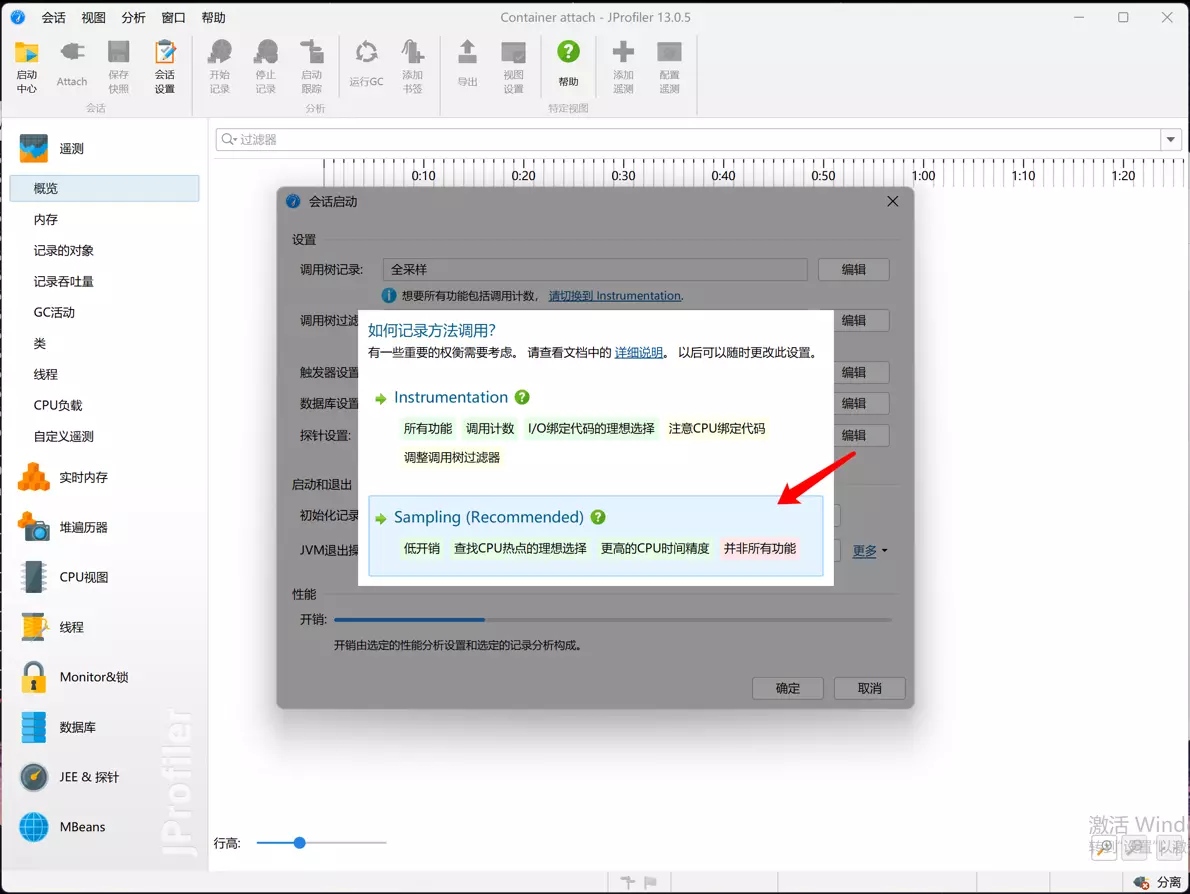Viewport: 1190px width, 894px height.
Task: Choose the Sampling (Recommended) option
Action: click(488, 517)
